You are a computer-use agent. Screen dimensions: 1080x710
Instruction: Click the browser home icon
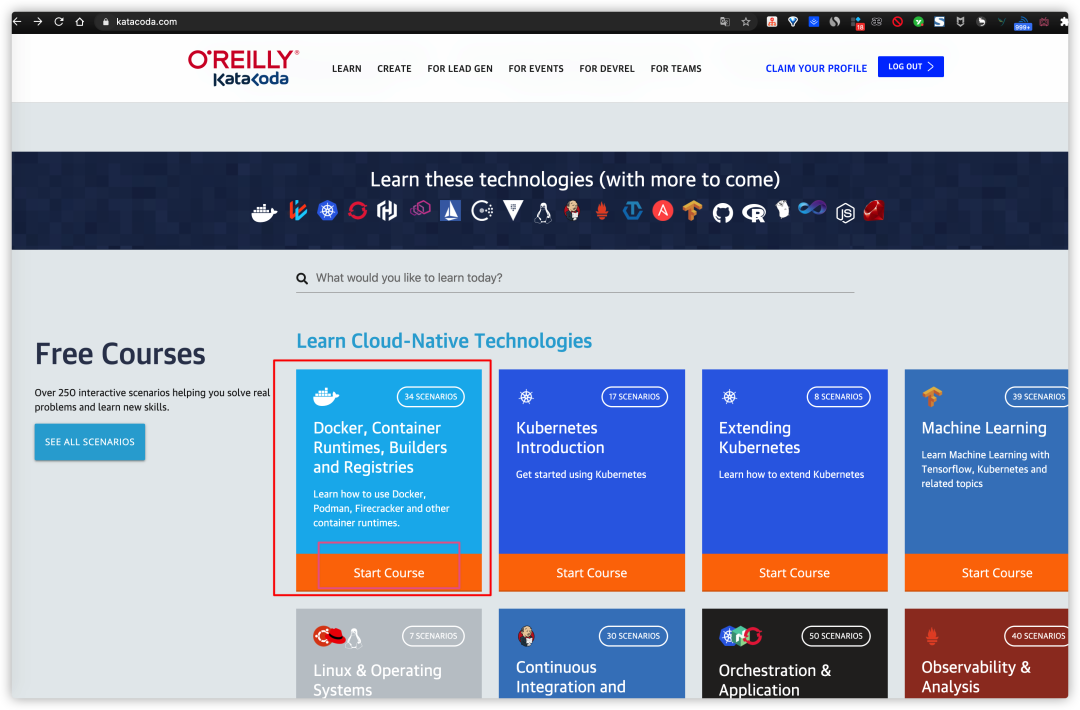80,21
